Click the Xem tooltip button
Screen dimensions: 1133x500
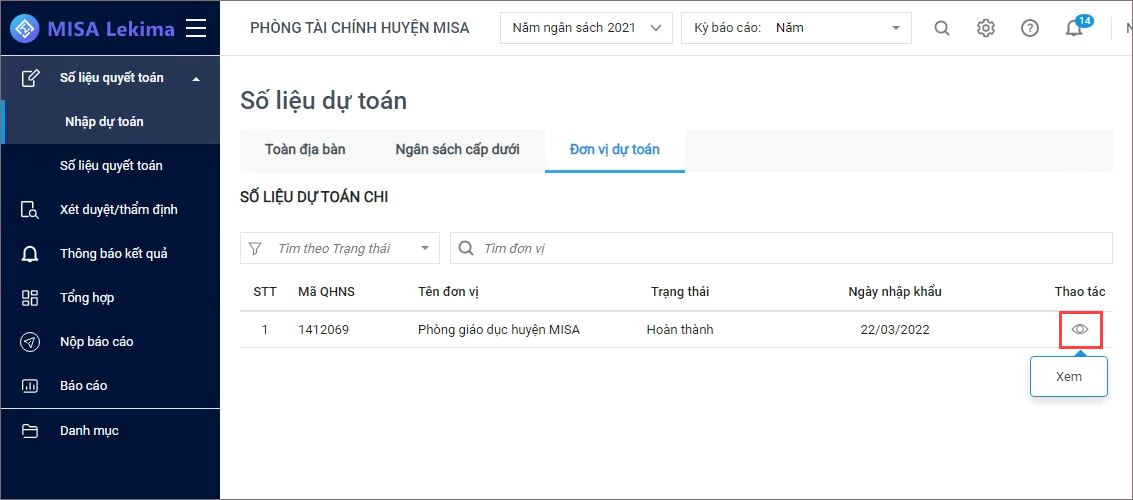(1069, 376)
